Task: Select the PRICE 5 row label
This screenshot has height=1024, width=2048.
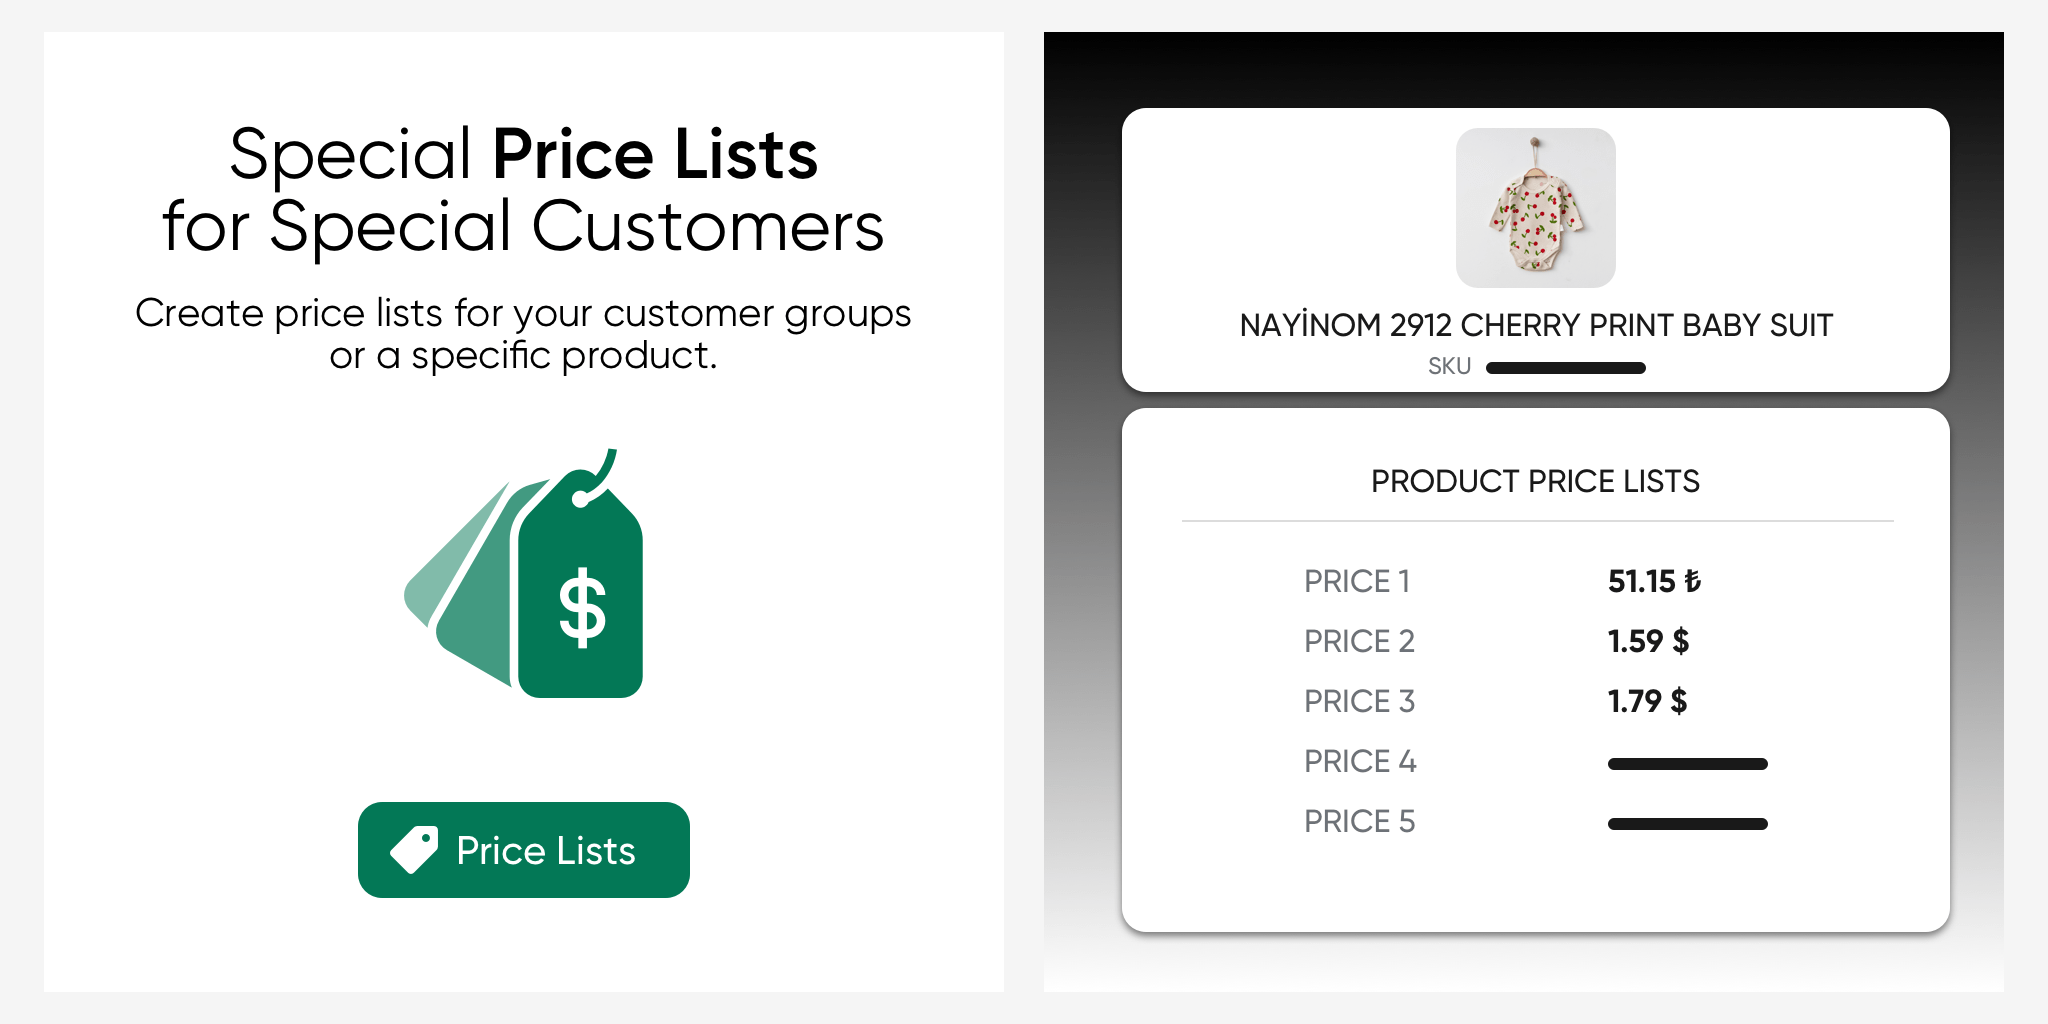Action: [1359, 821]
